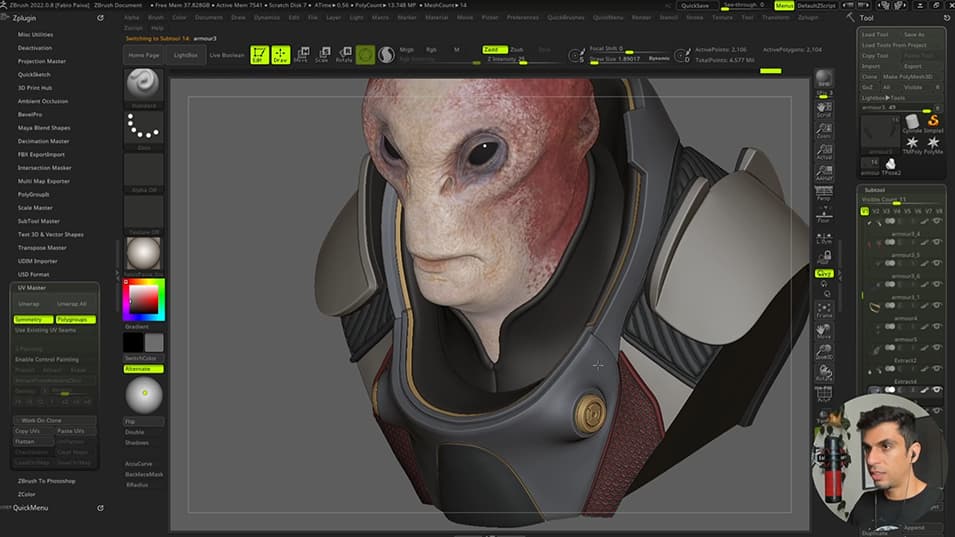
Task: Open the material sphere selector
Action: tap(144, 254)
